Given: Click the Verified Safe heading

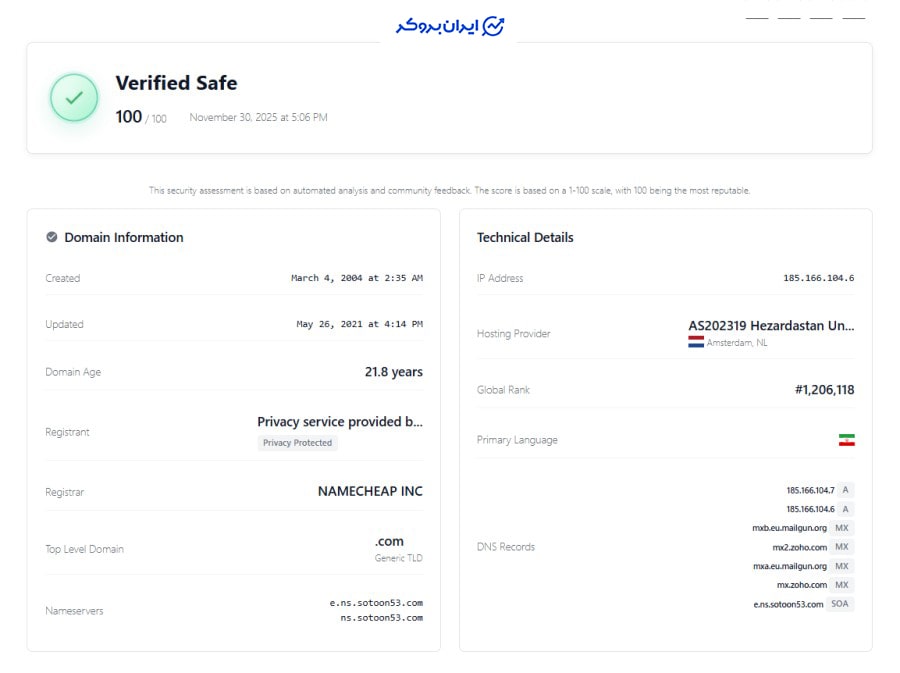Looking at the screenshot, I should [x=176, y=83].
